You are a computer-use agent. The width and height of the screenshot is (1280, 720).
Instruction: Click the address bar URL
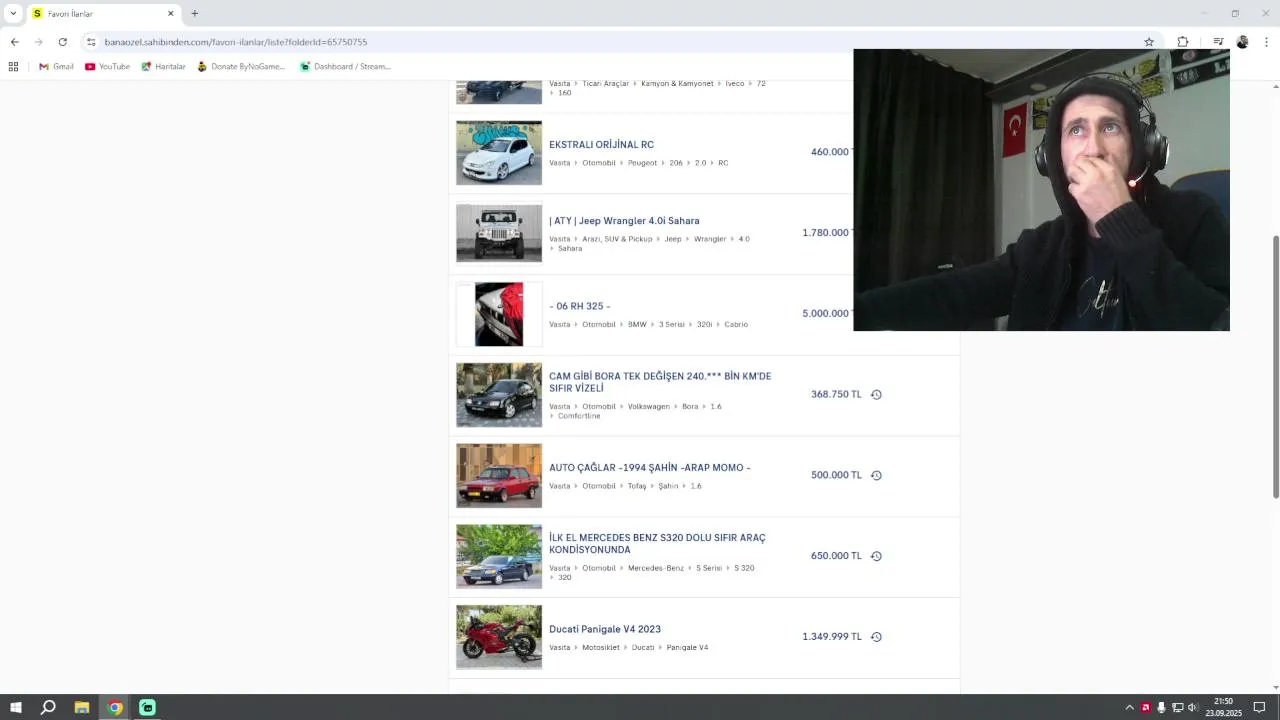[x=236, y=42]
